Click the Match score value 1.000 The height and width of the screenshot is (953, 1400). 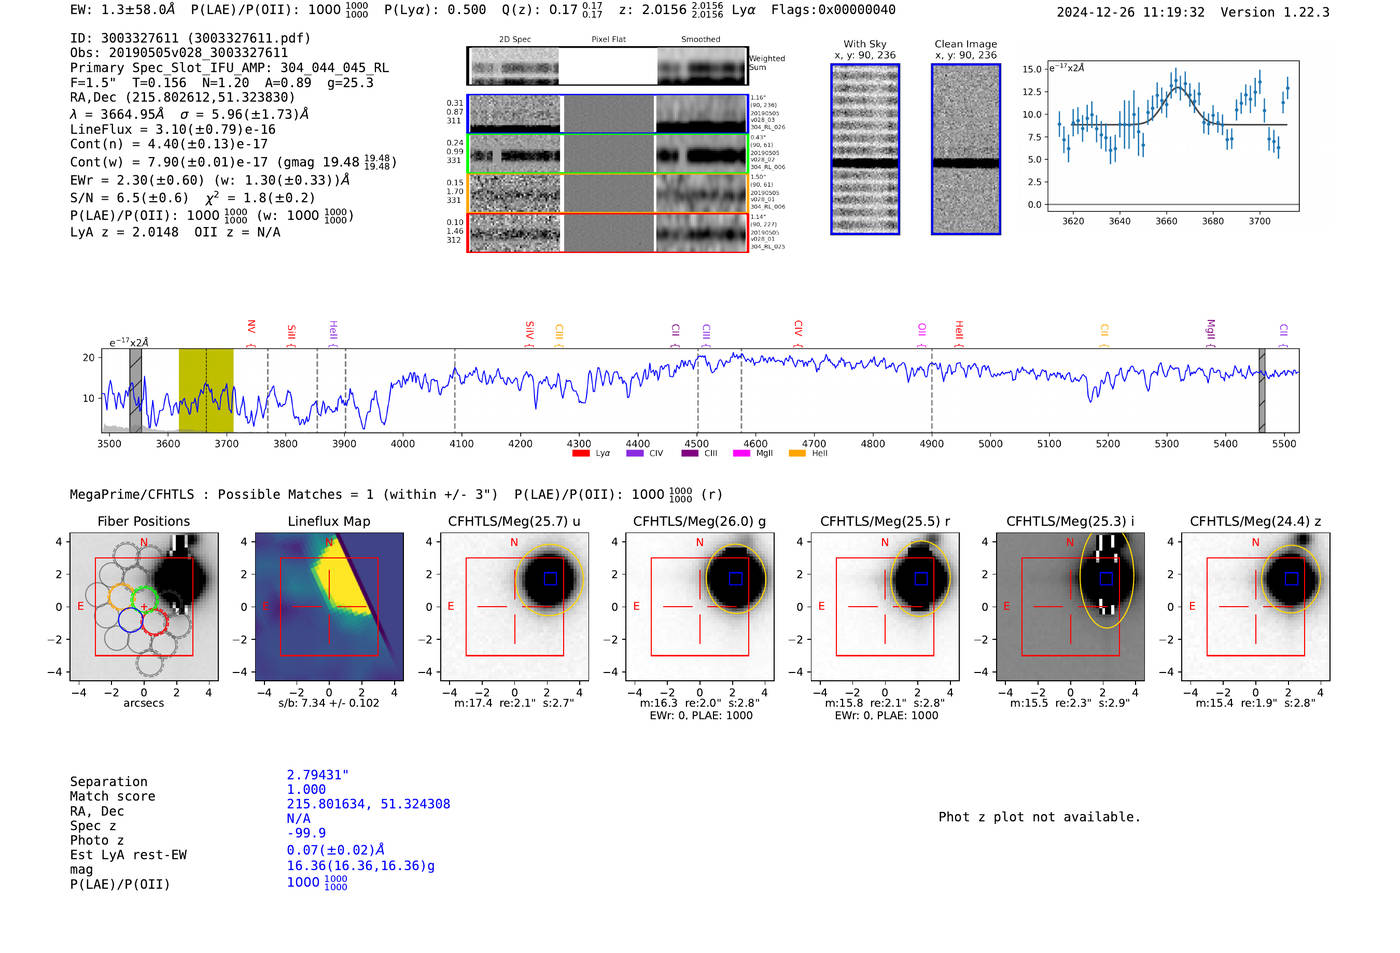306,789
